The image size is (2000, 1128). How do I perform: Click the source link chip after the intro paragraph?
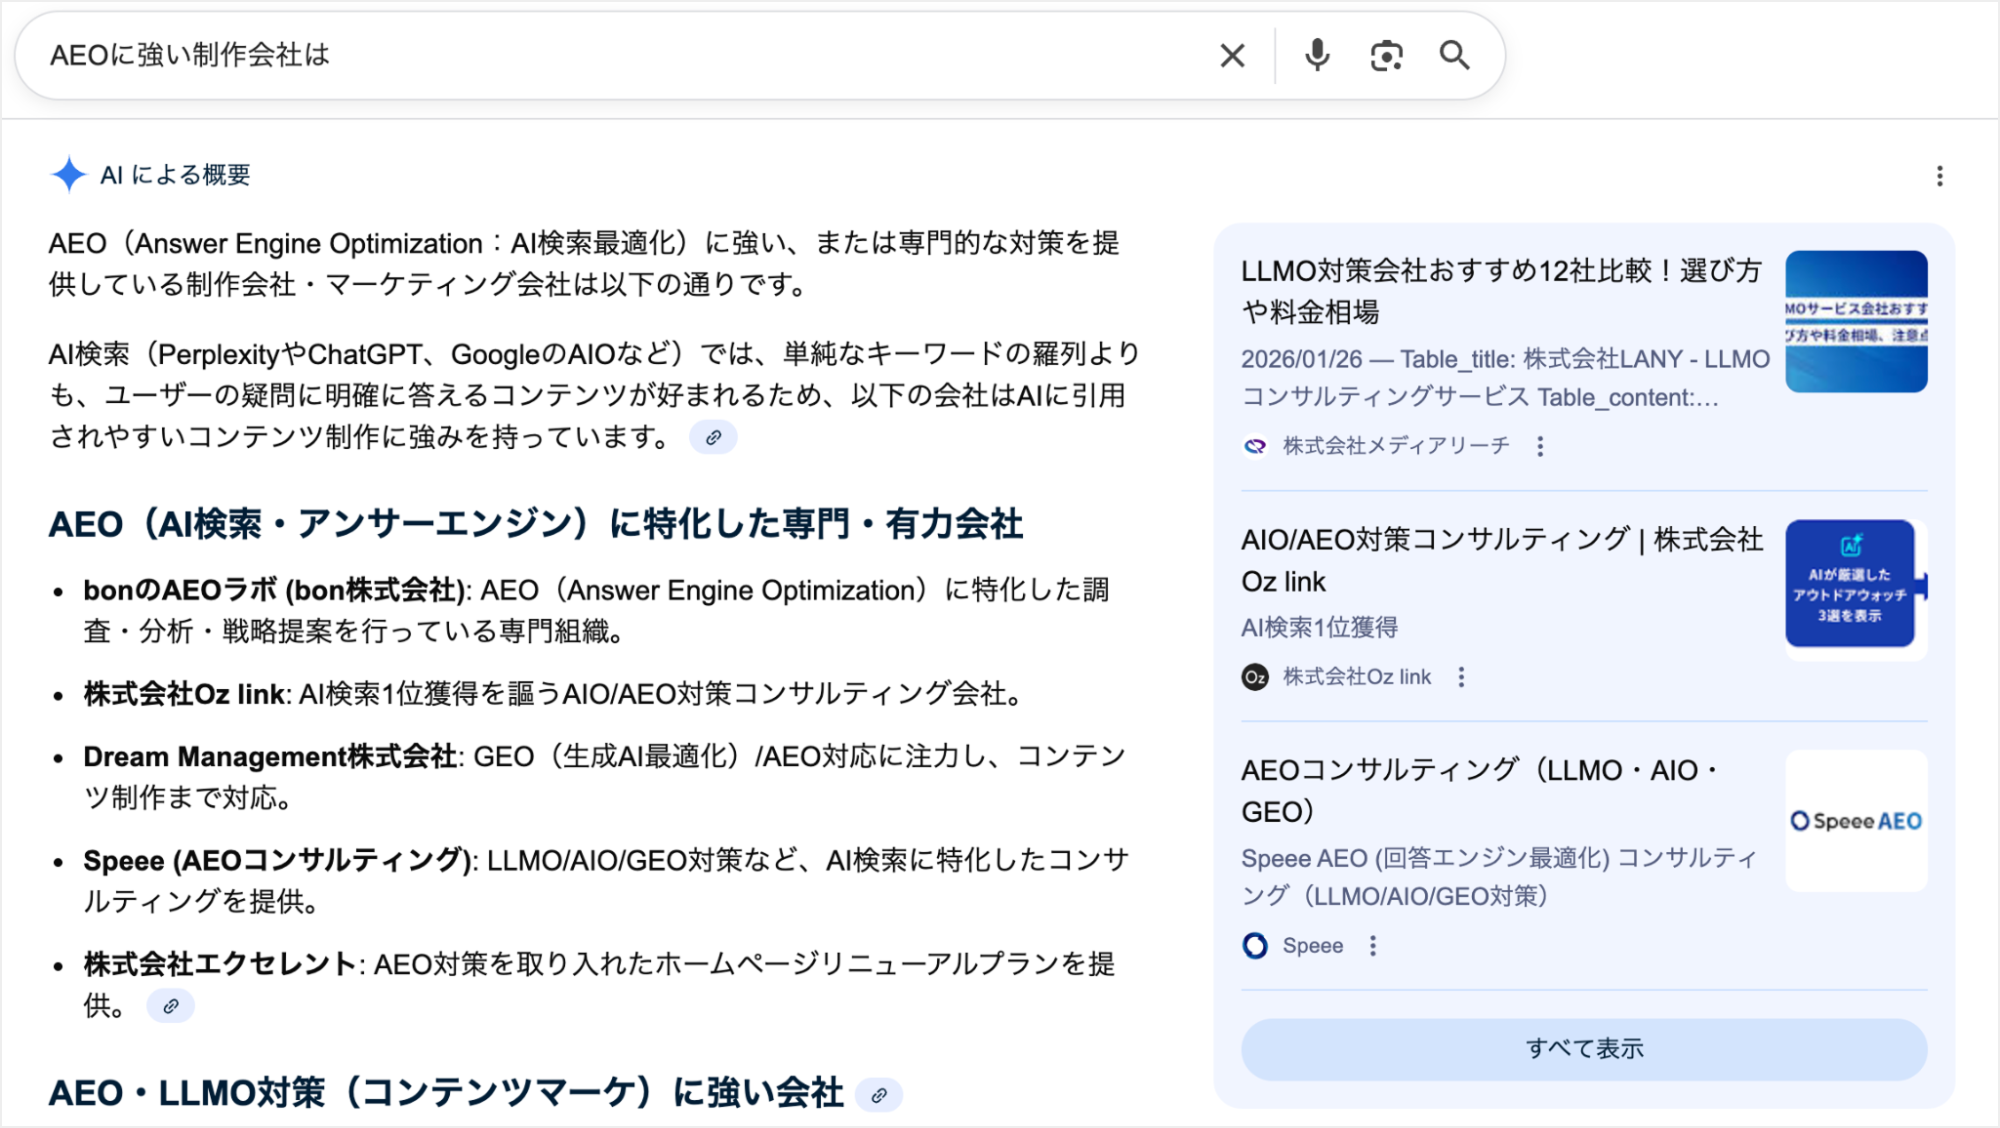point(713,438)
